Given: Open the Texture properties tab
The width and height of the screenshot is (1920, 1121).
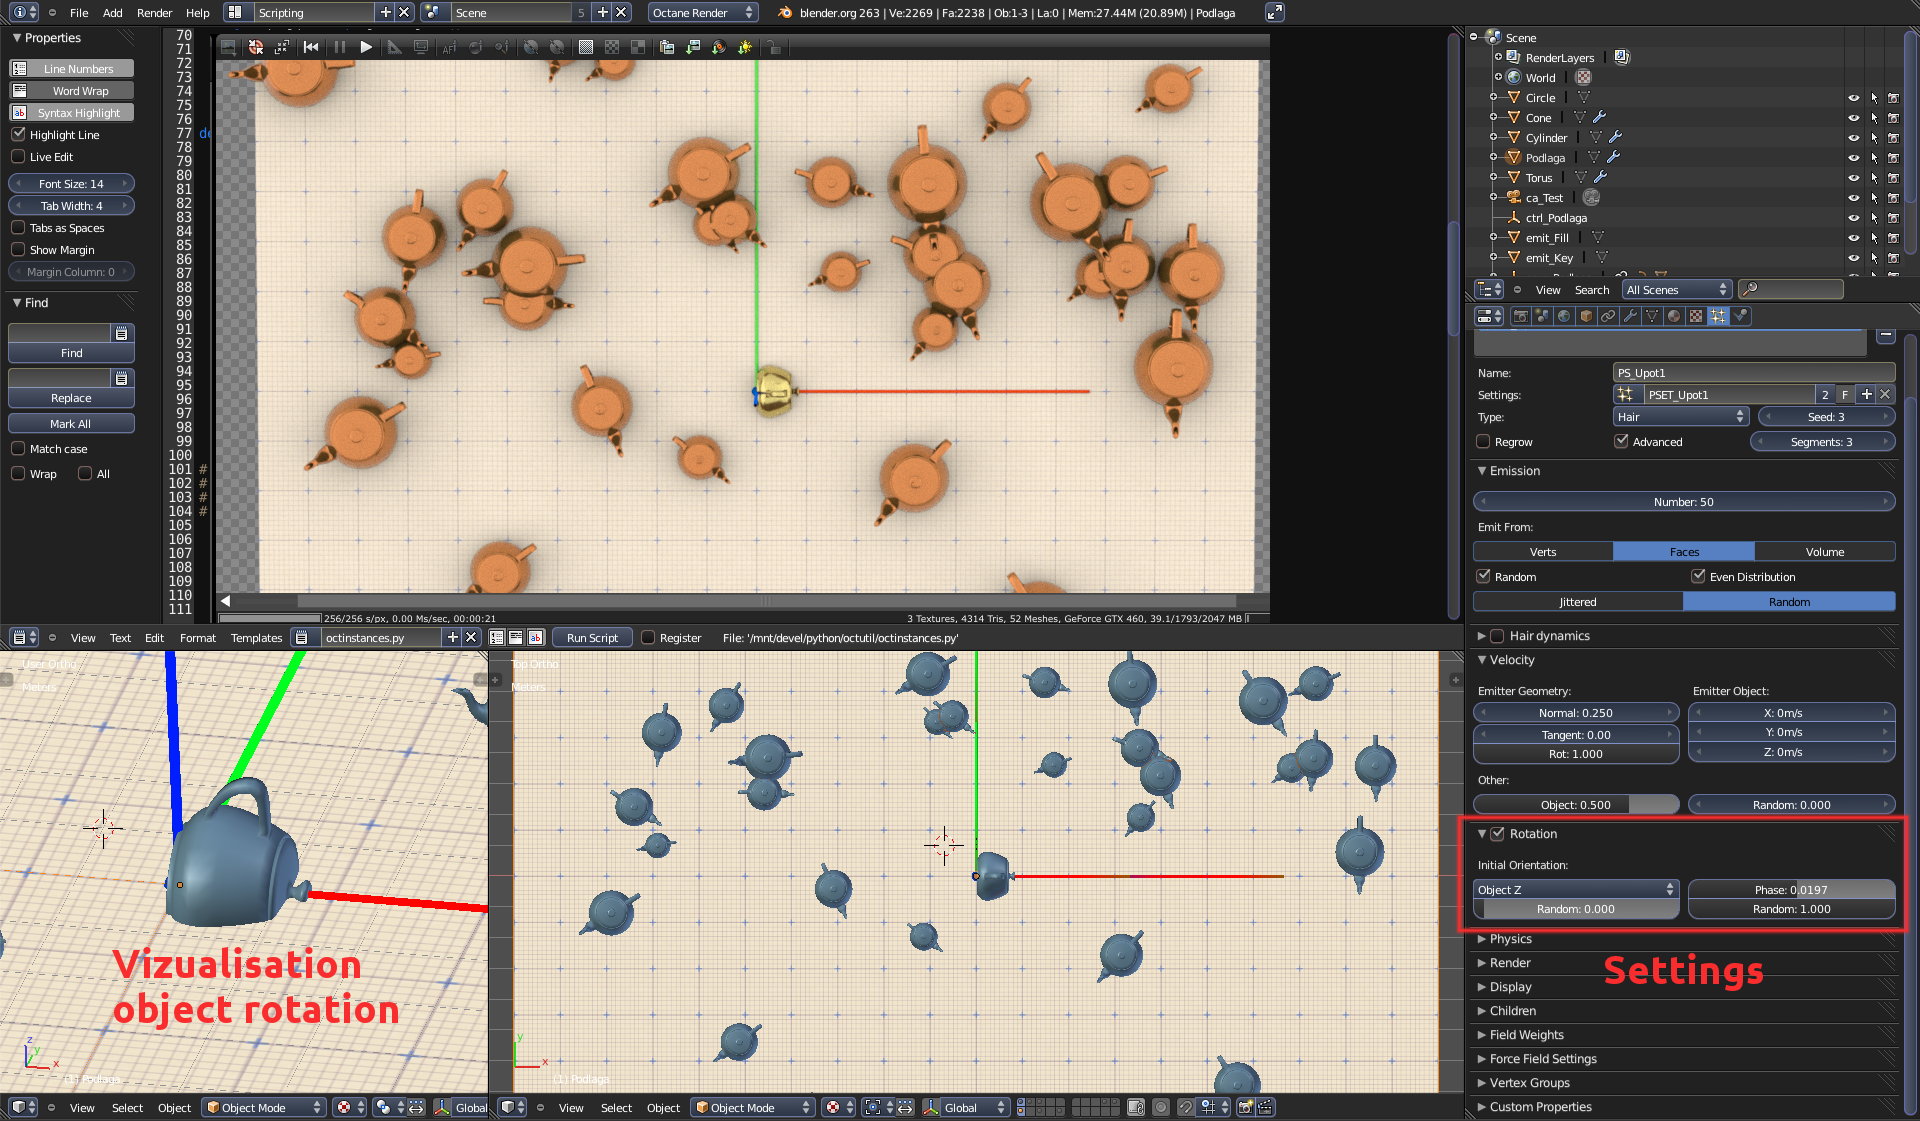Looking at the screenshot, I should pyautogui.click(x=1695, y=316).
